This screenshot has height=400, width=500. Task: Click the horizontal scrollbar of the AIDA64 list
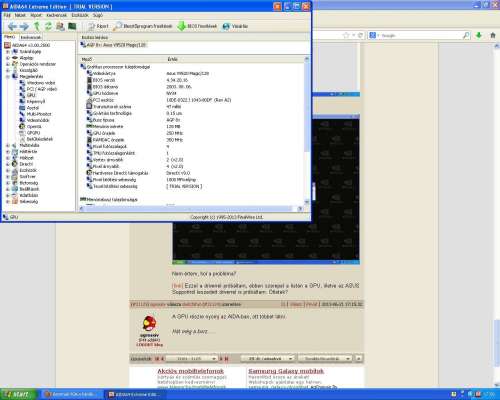(191, 209)
